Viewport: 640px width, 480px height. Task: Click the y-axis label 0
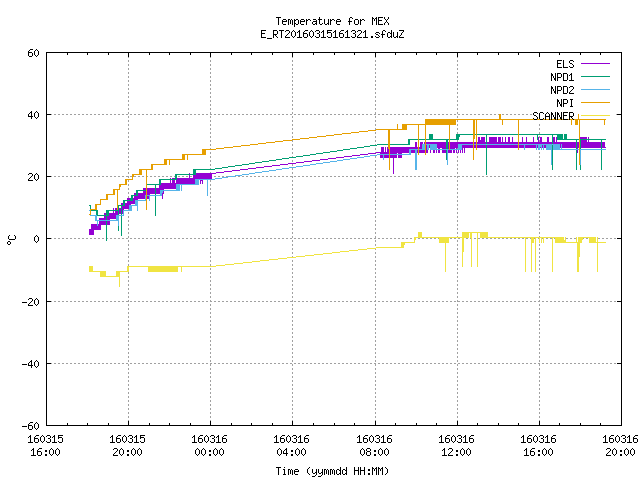tap(36, 239)
